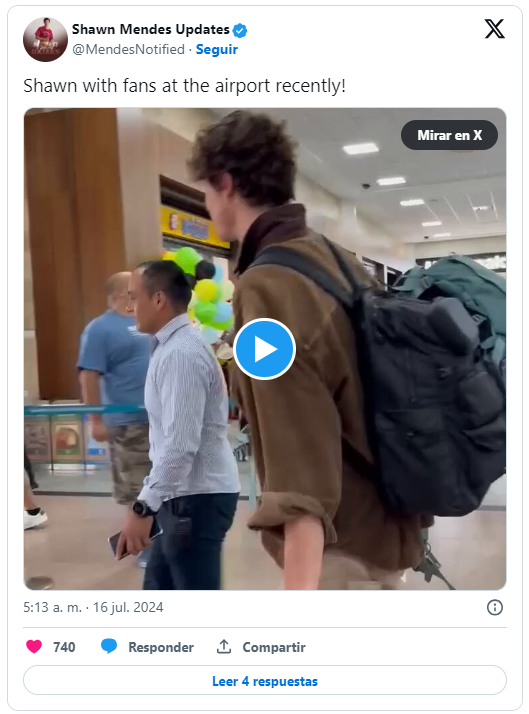The width and height of the screenshot is (529, 714).
Task: Open the 16 jul. 2024 timestamp
Action: tap(128, 607)
